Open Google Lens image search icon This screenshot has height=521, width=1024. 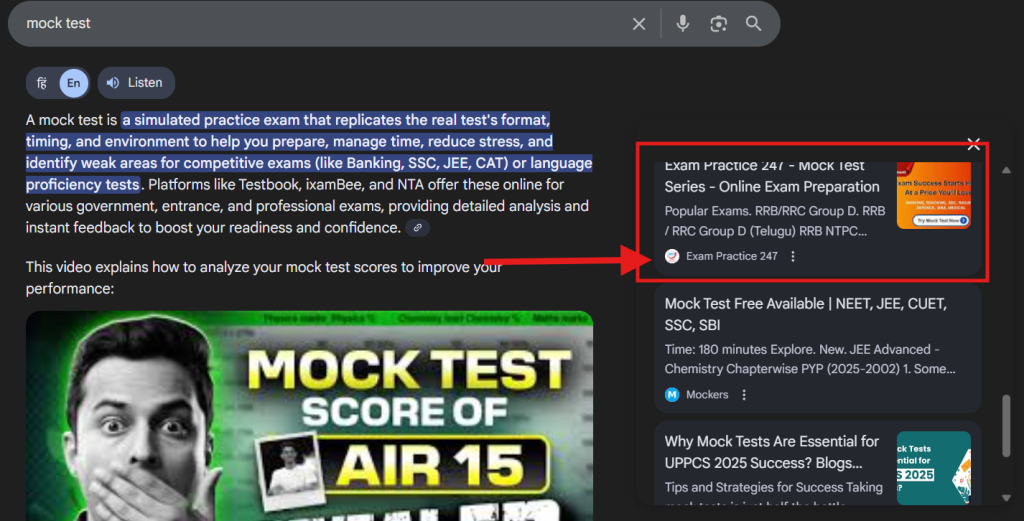pos(718,24)
